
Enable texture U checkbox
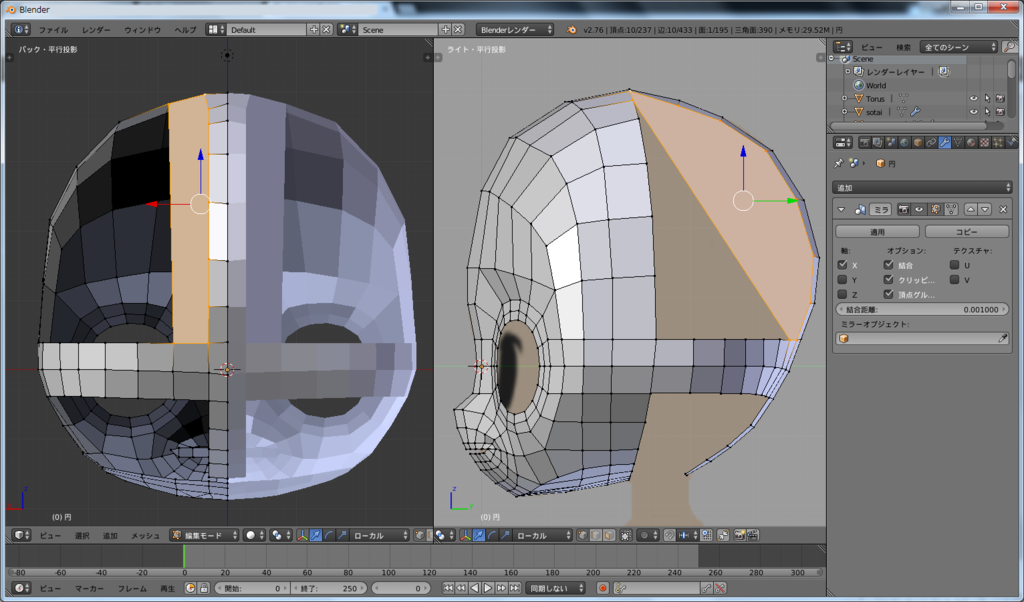point(954,265)
